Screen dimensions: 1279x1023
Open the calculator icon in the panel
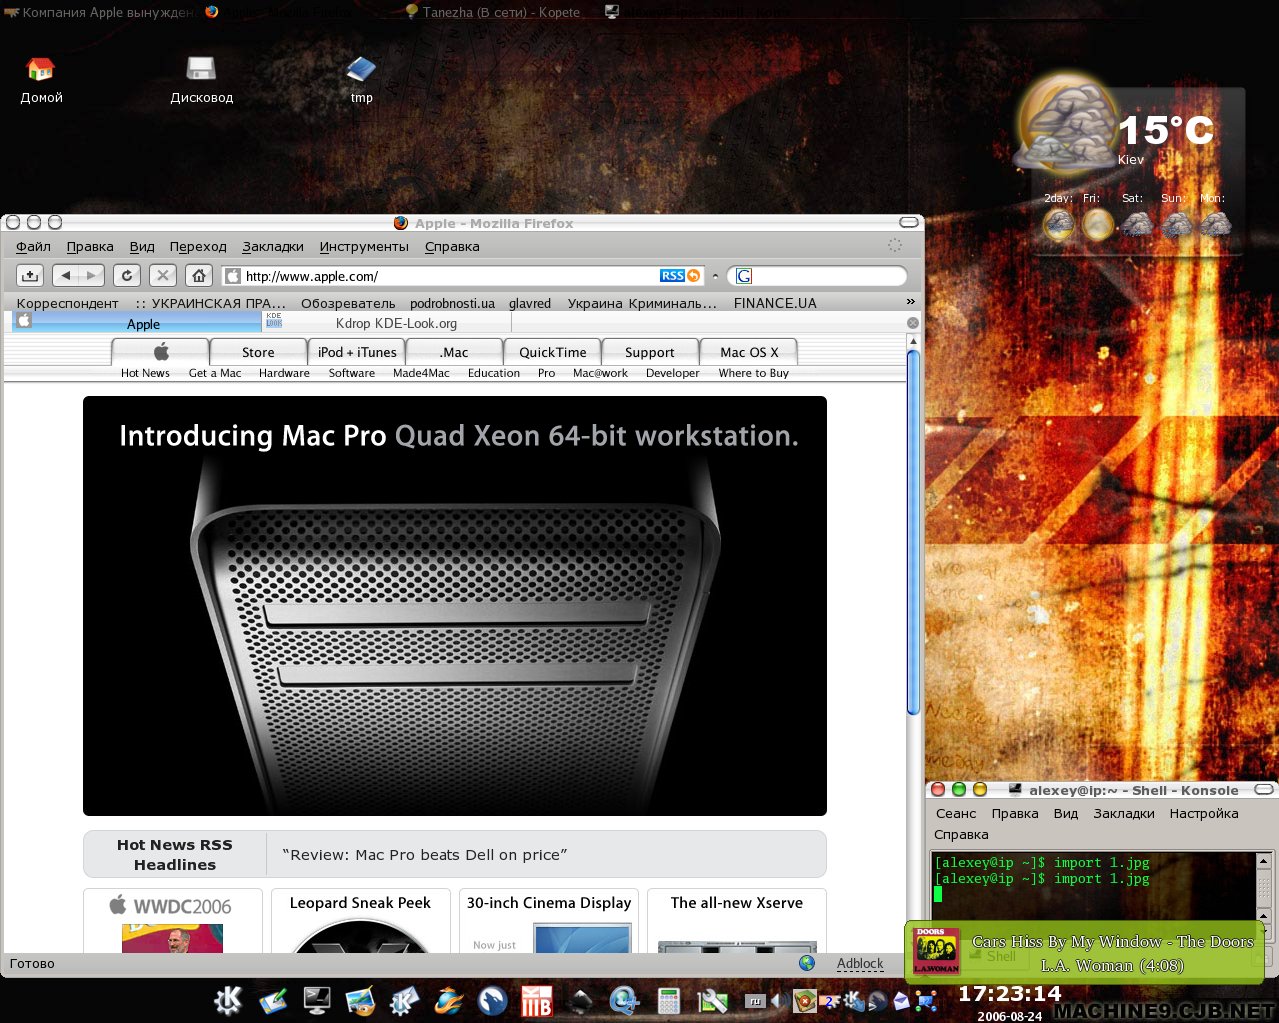click(668, 1000)
